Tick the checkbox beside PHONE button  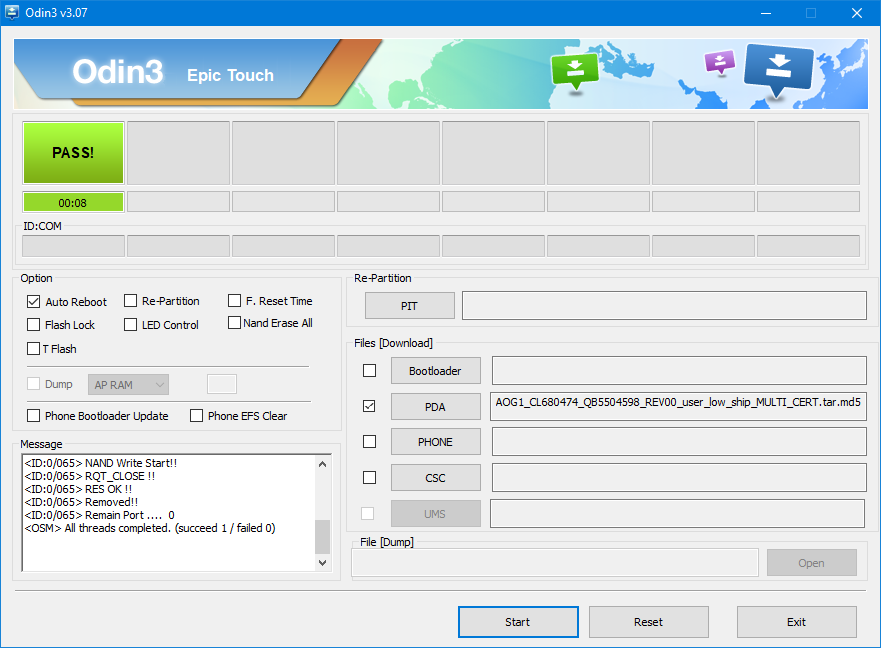coord(369,441)
